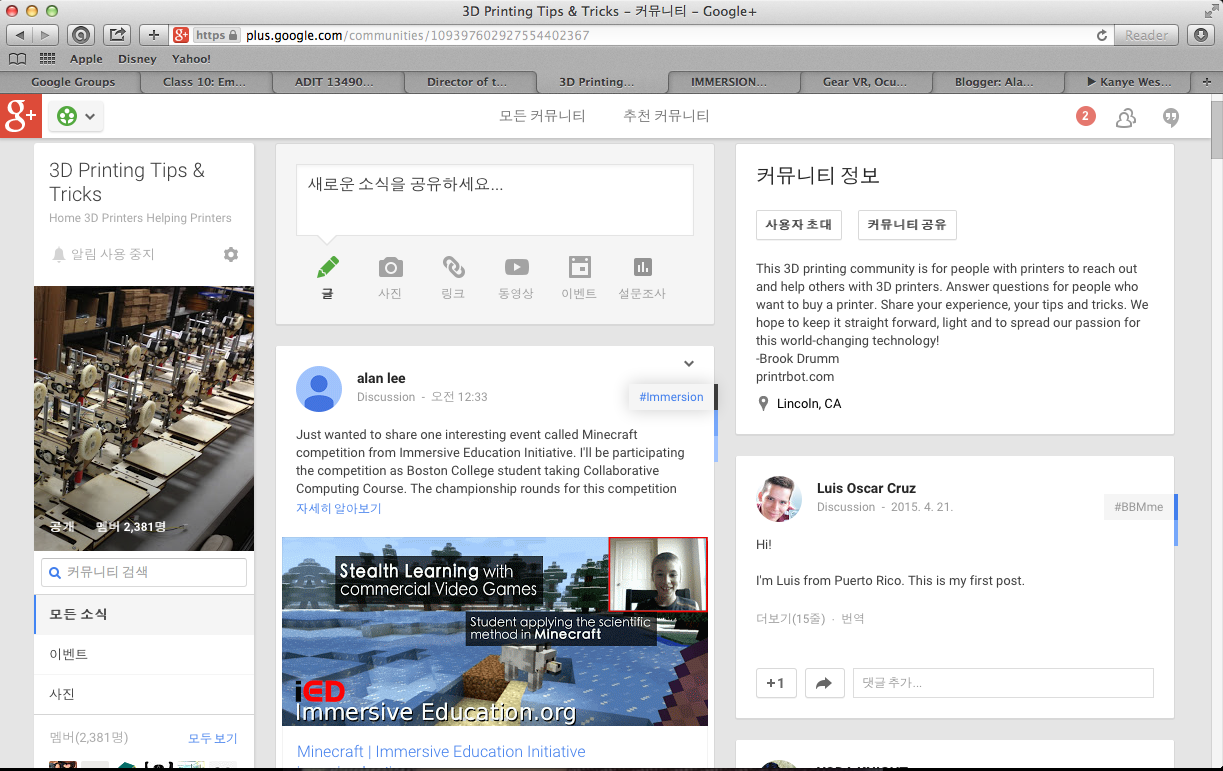This screenshot has width=1223, height=771.
Task: Click the community 3D printers cover photo
Action: click(144, 418)
